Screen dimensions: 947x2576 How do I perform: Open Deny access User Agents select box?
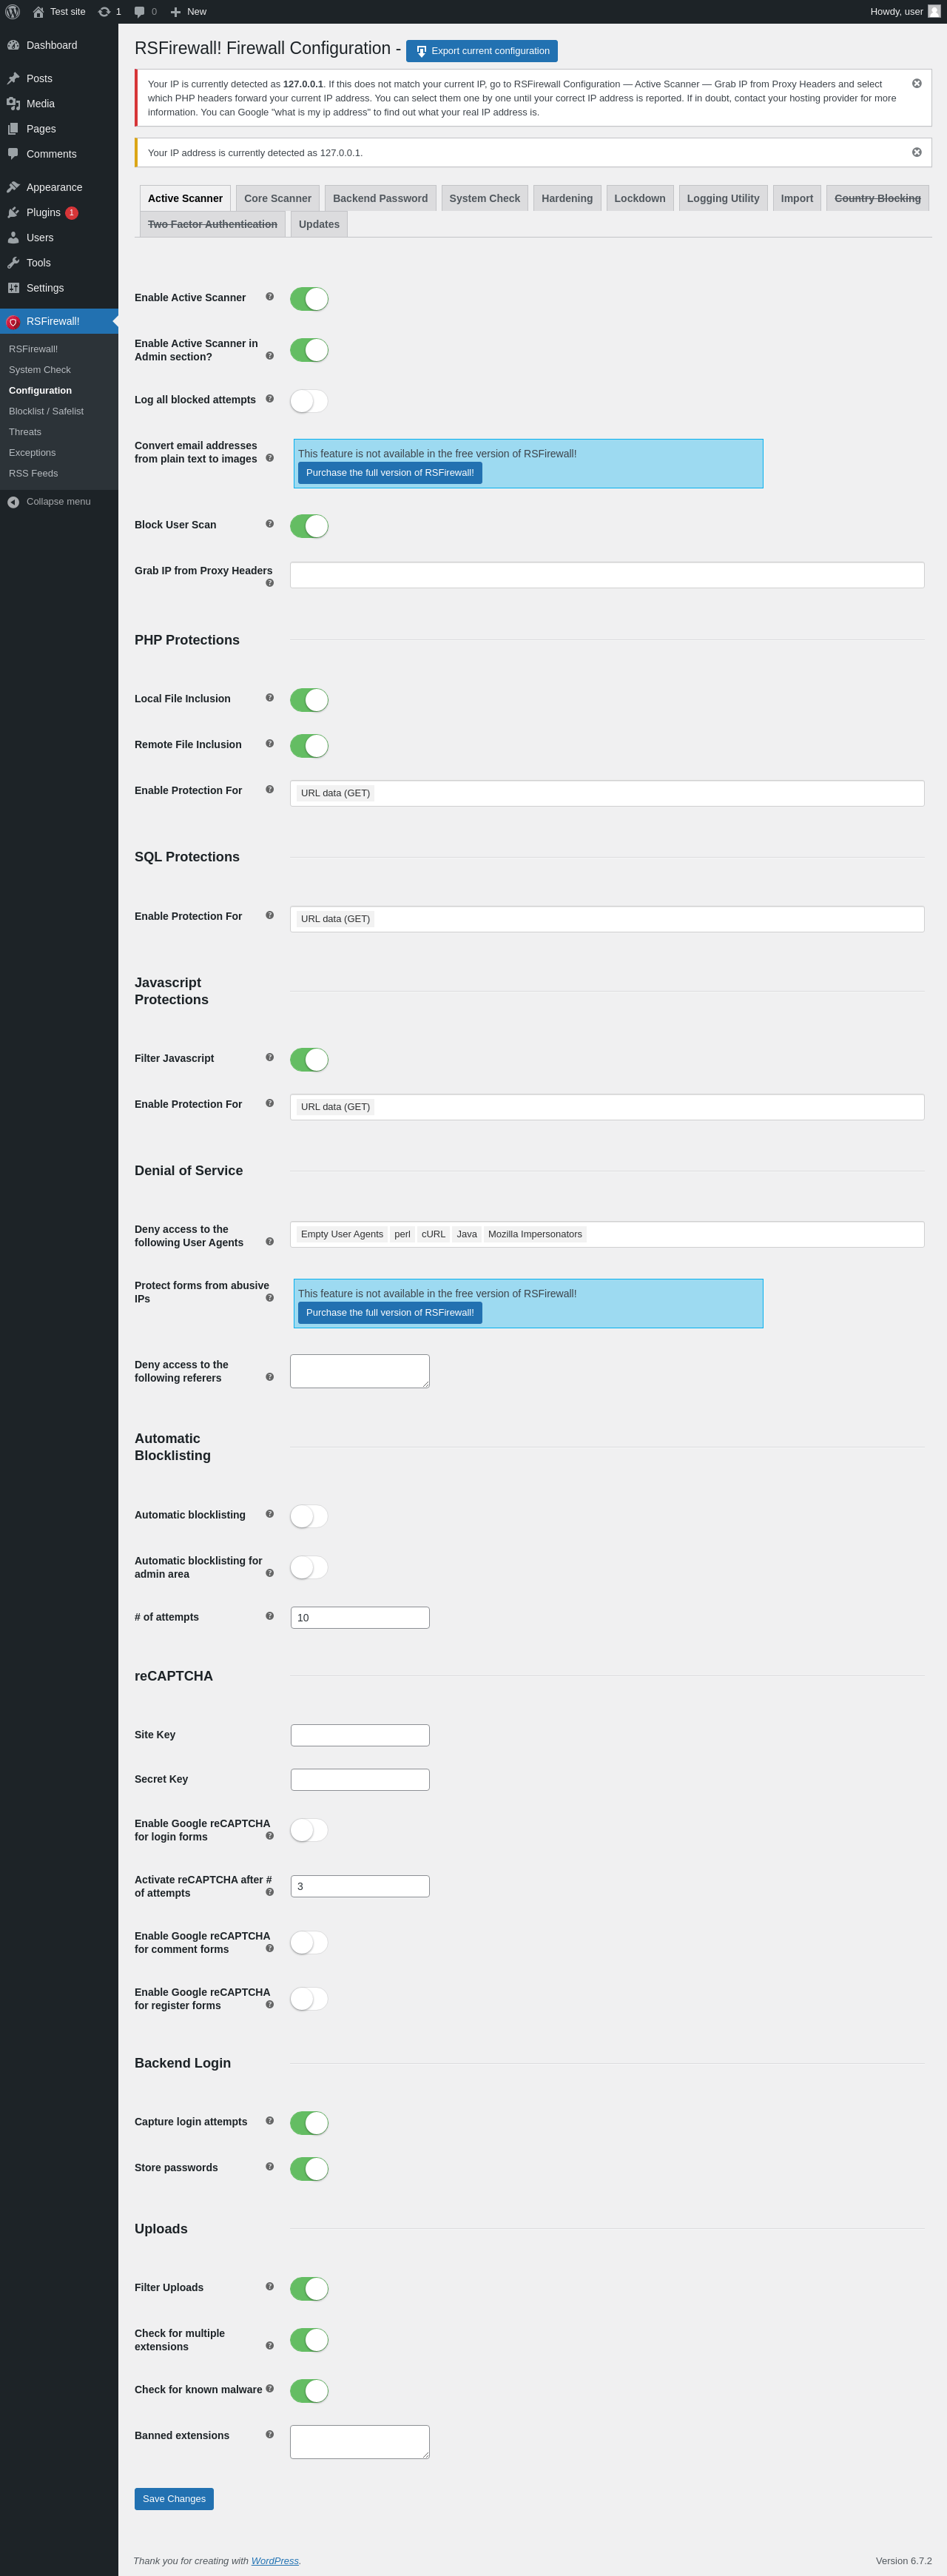pos(607,1234)
